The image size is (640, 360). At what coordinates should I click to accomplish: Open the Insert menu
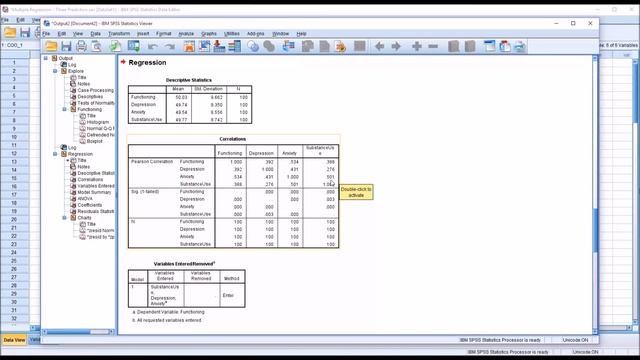point(143,33)
